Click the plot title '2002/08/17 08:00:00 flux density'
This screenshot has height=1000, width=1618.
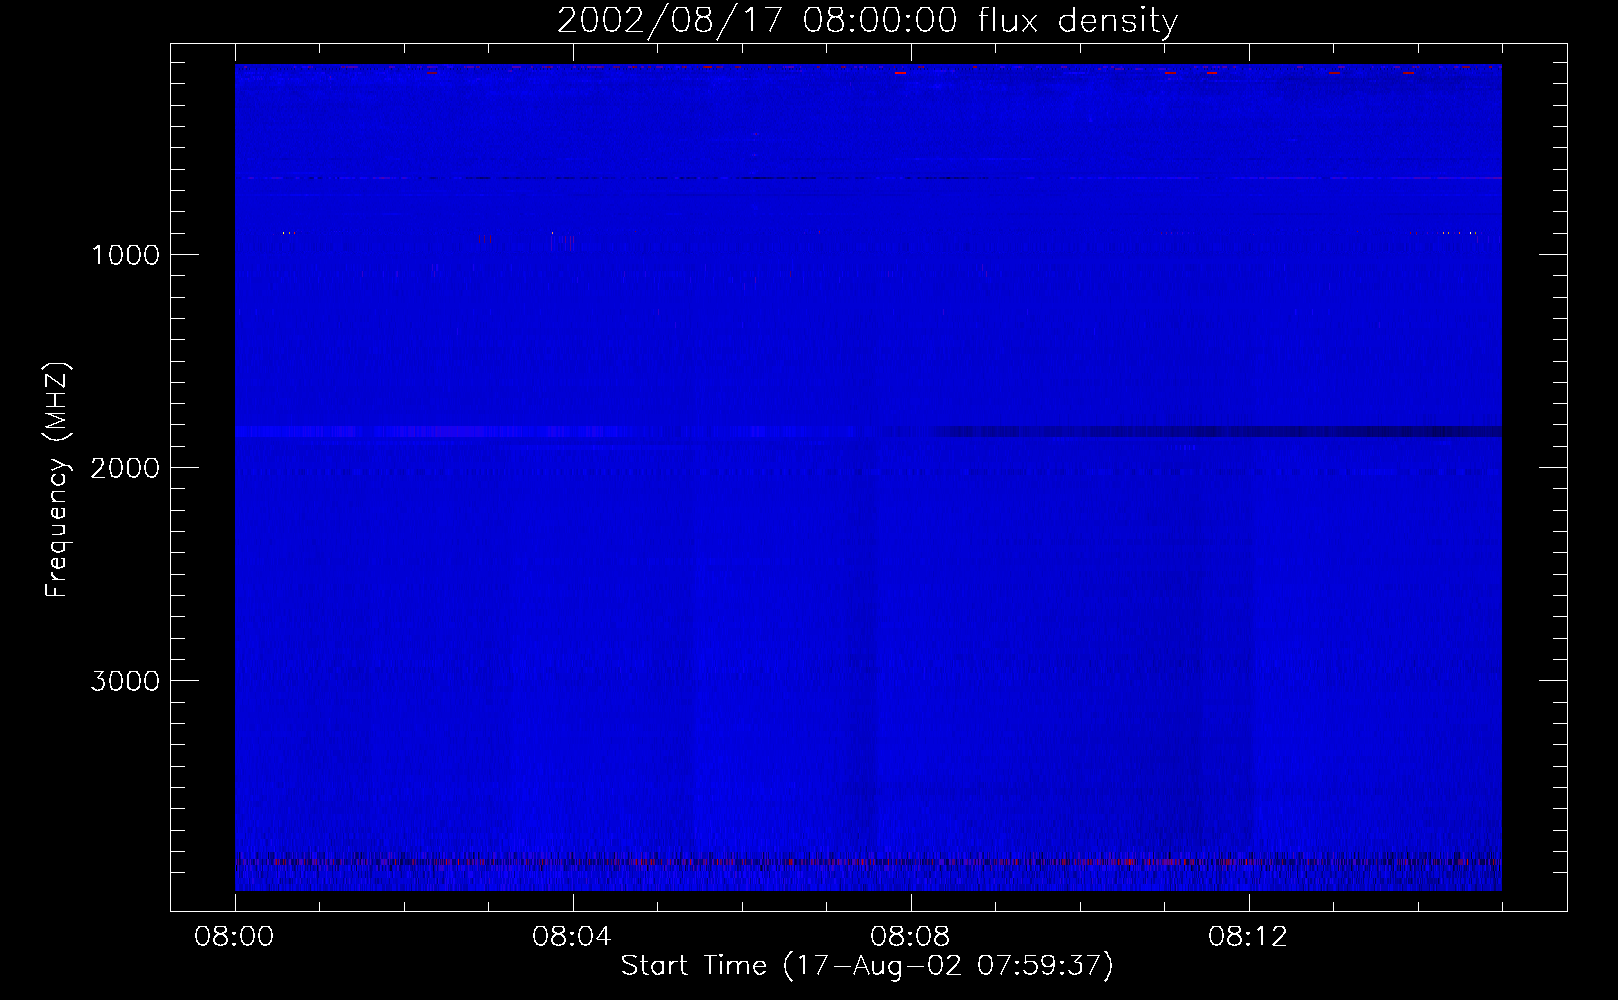coord(867,20)
